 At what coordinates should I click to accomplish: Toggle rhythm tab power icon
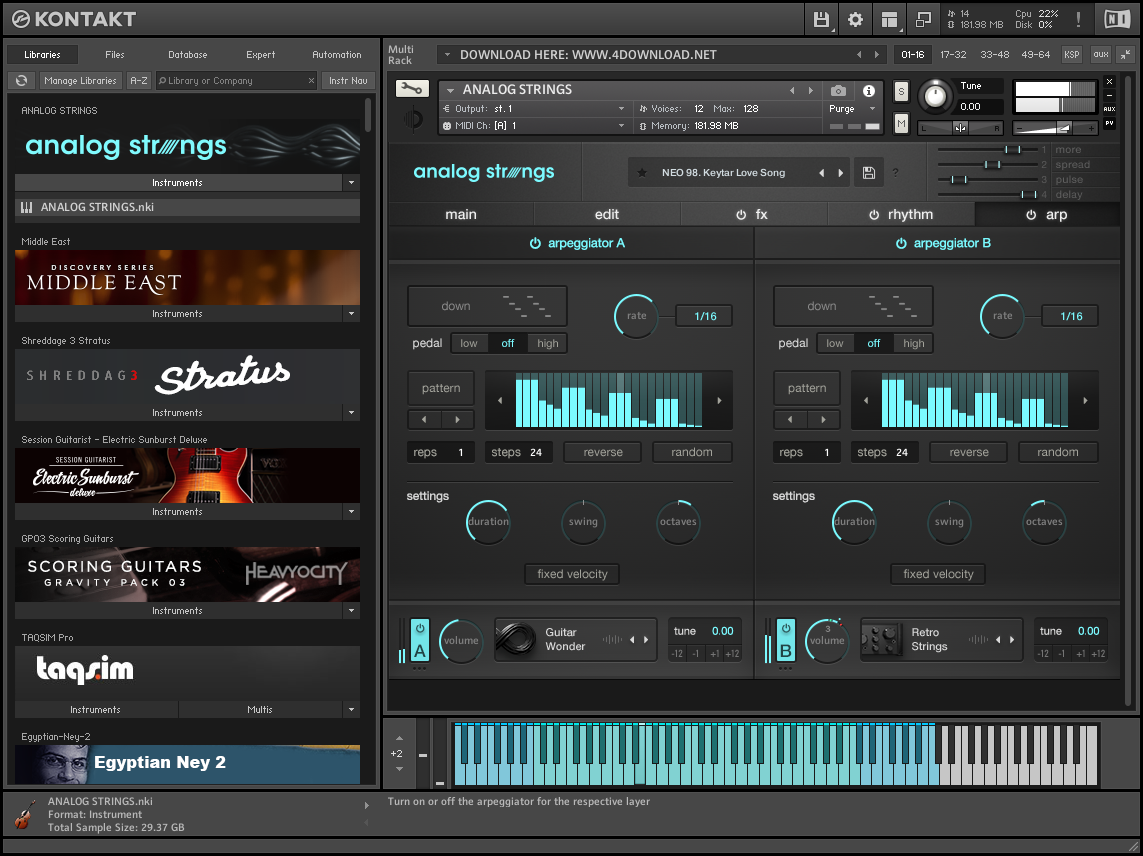coord(874,215)
